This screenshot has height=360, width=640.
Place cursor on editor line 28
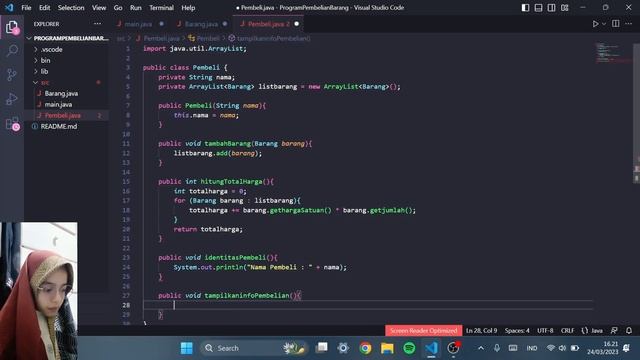tap(367, 305)
